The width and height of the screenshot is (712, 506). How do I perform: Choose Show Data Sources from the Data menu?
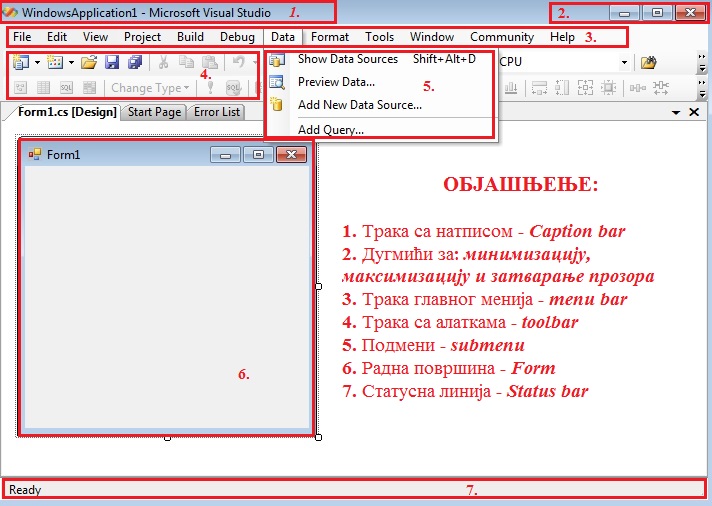point(381,59)
